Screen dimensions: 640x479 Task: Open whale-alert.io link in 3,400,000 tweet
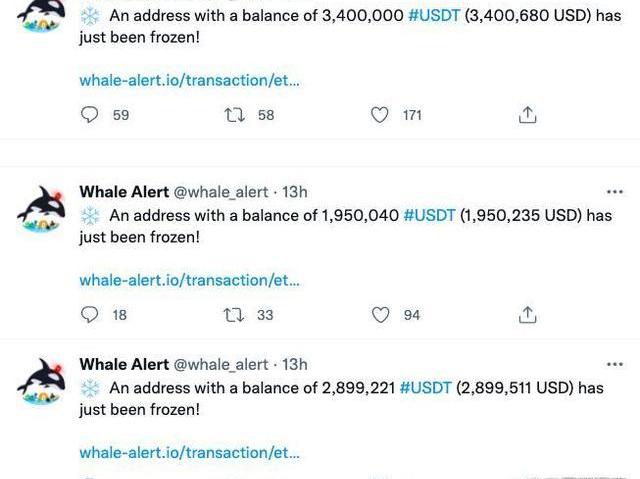[189, 81]
